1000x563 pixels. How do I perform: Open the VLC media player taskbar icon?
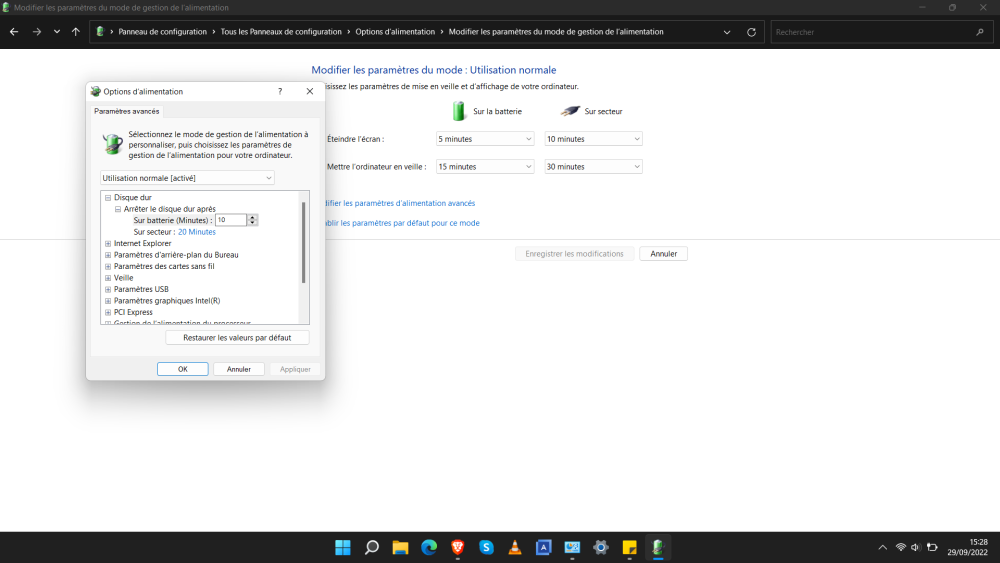[515, 547]
